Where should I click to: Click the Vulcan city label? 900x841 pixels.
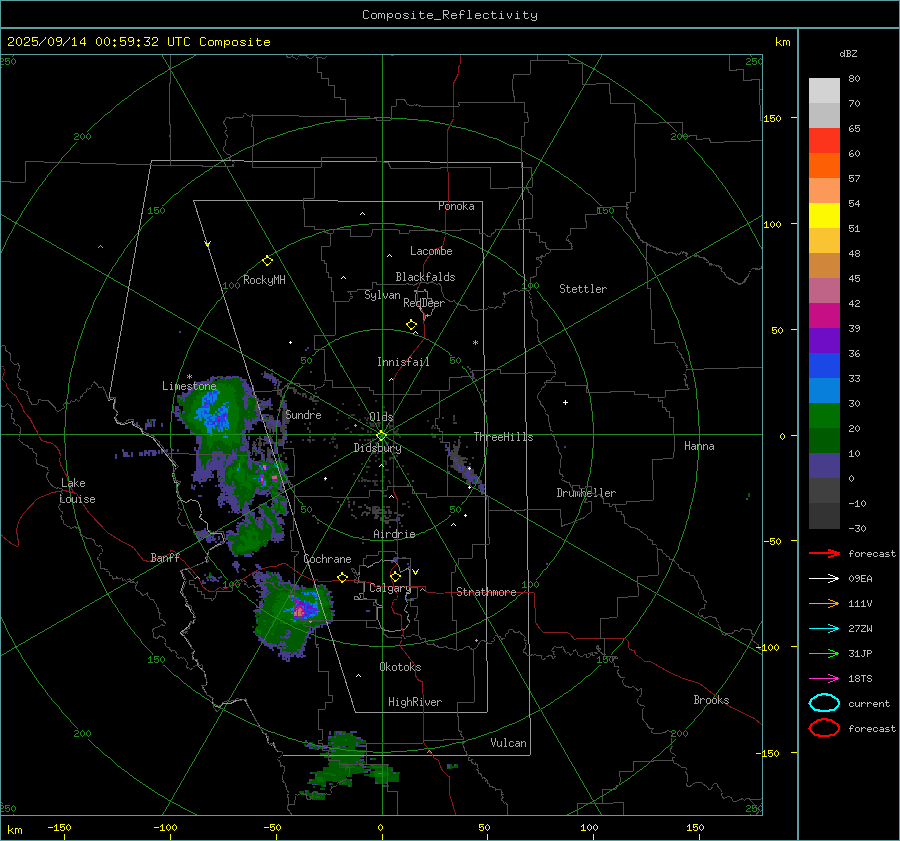(509, 743)
